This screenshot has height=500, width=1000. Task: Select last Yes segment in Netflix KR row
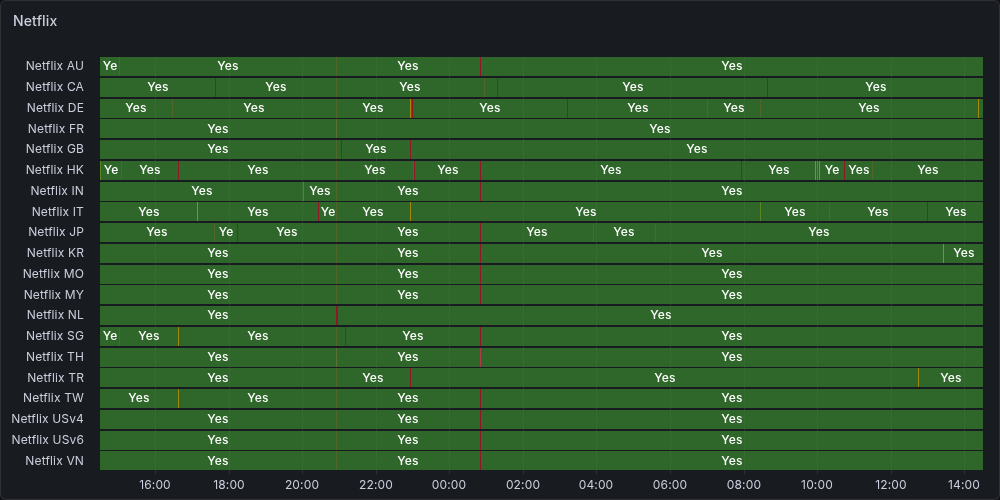click(x=963, y=253)
